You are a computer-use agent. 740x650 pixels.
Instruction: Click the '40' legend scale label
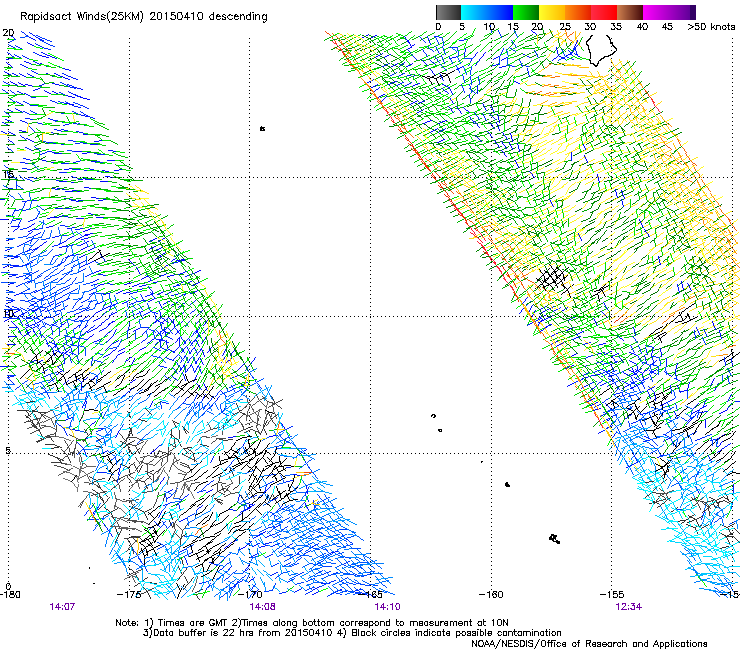click(642, 27)
